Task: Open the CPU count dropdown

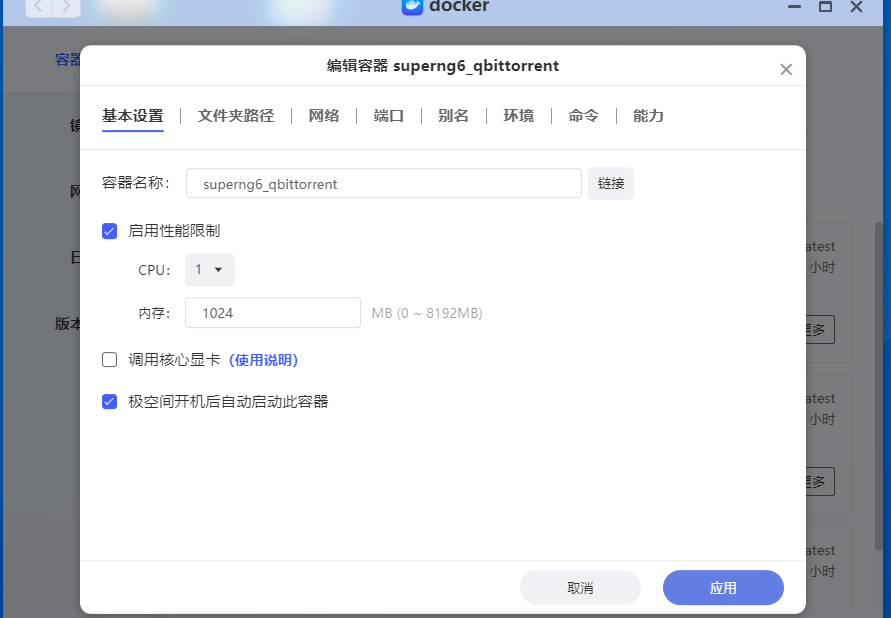Action: (x=210, y=270)
